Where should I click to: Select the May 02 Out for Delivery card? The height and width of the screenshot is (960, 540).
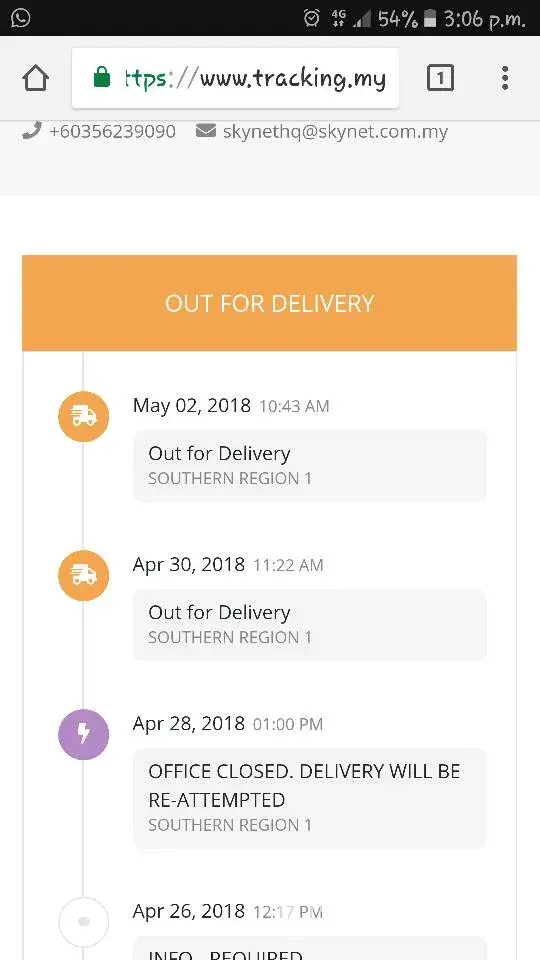coord(310,466)
